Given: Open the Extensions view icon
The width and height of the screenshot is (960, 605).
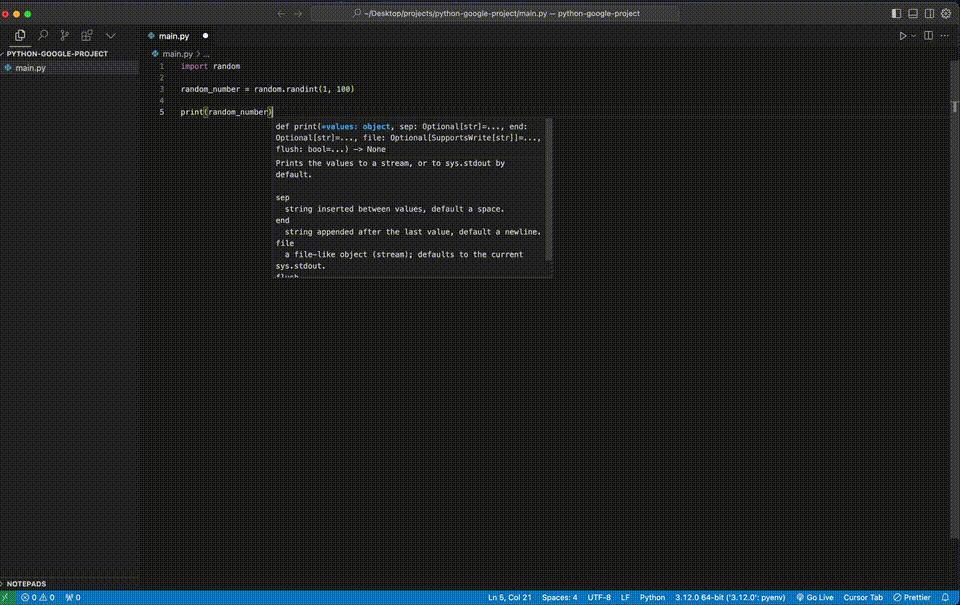Looking at the screenshot, I should coord(87,35).
